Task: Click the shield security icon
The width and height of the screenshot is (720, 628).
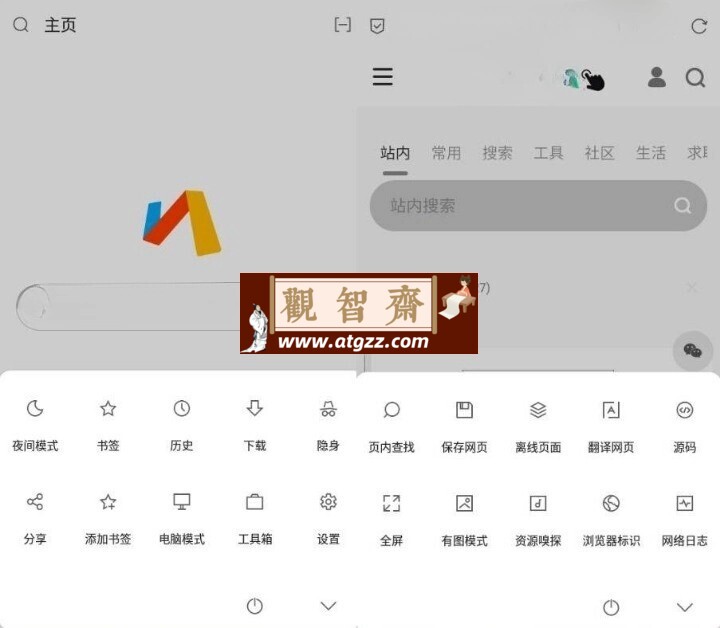Action: 377,26
